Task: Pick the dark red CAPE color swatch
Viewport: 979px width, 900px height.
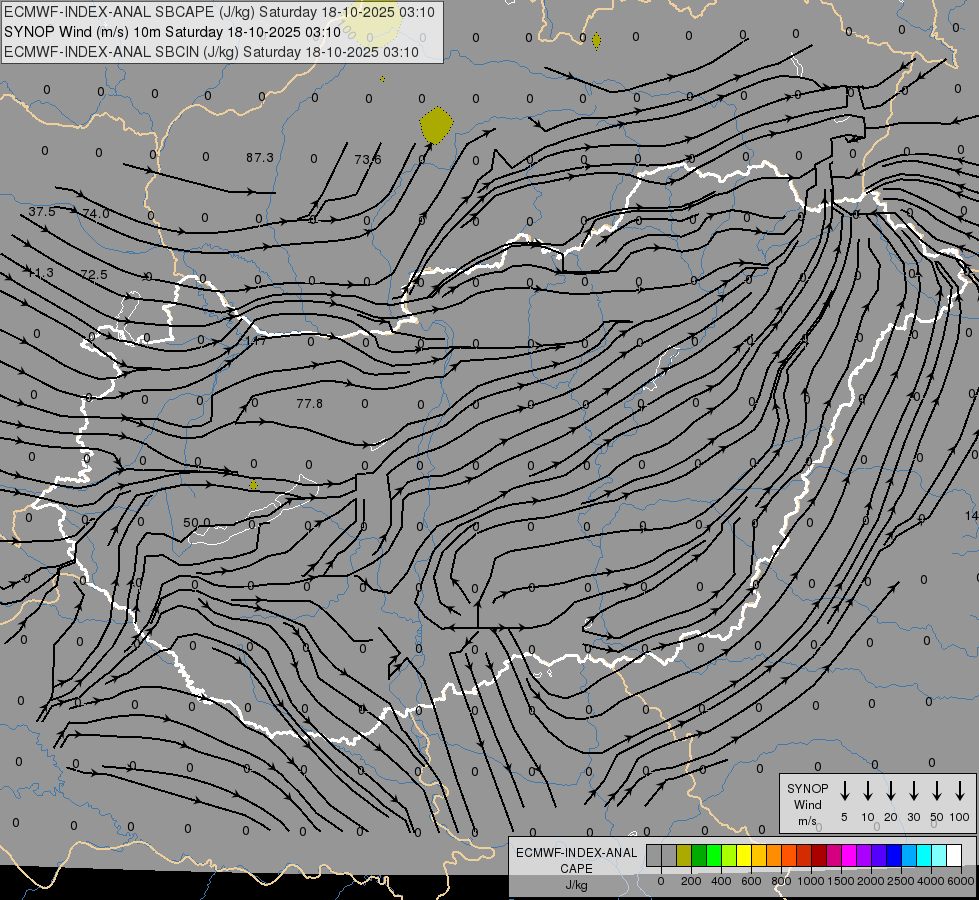Action: pos(819,855)
